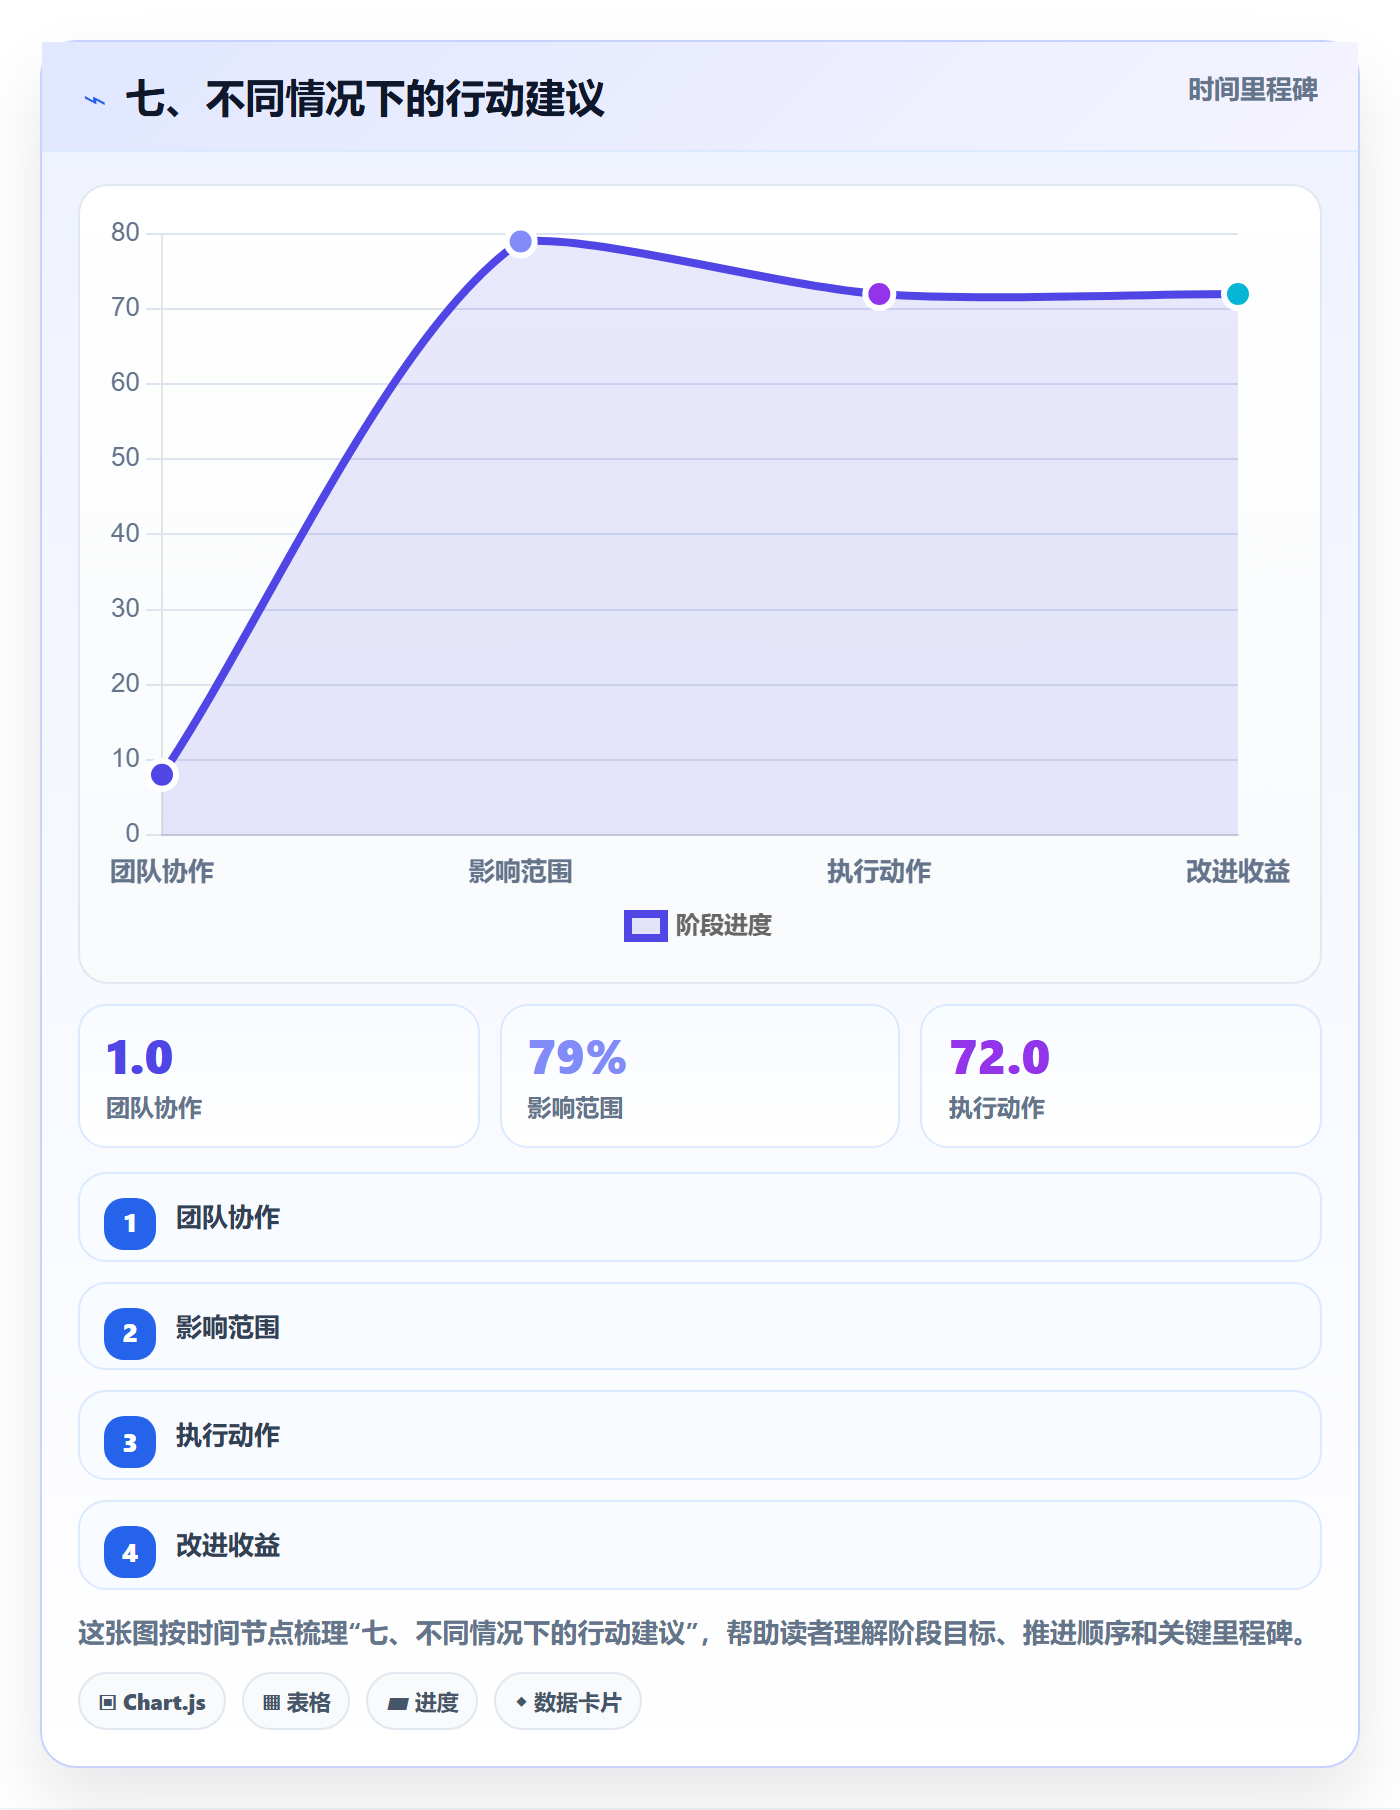This screenshot has height=1810, width=1400.
Task: Click the 阶段进度 legend label
Action: click(x=723, y=926)
